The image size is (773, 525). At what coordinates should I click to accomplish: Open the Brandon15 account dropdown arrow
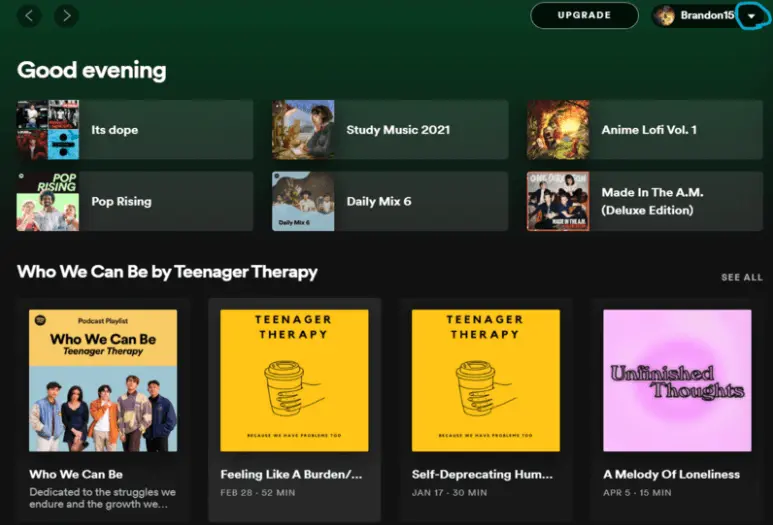pos(751,16)
